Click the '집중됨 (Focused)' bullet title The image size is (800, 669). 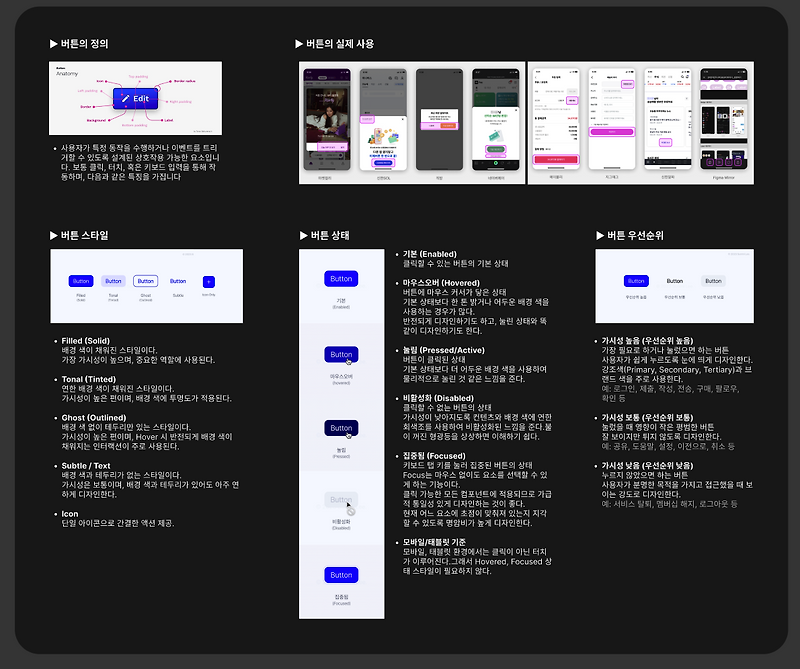(434, 456)
